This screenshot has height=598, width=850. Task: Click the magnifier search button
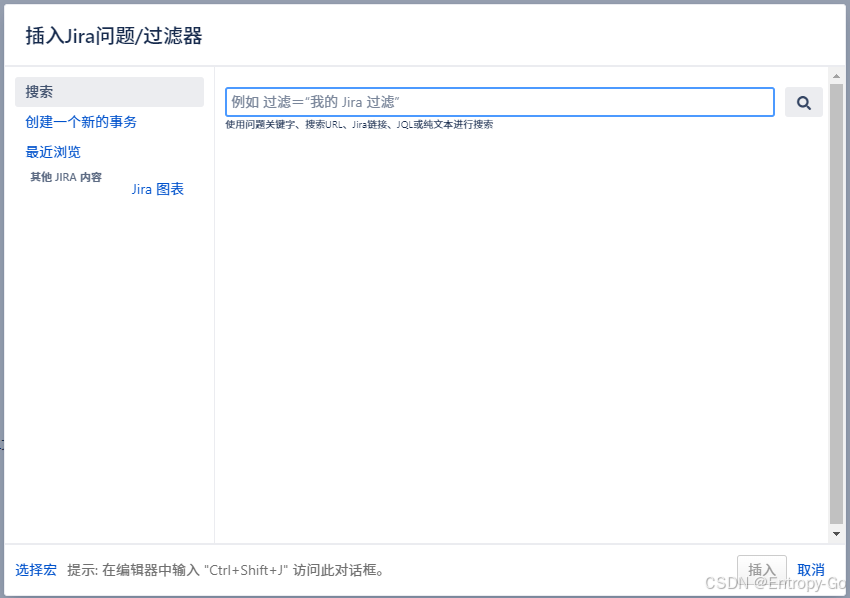pos(803,102)
